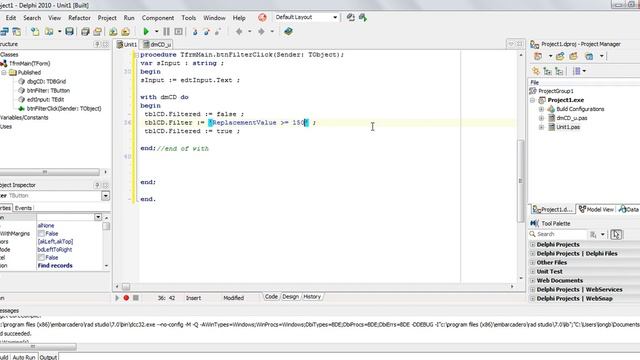Image resolution: width=640 pixels, height=360 pixels.
Task: Switch to the dmCD_u editor tab
Action: point(157,44)
